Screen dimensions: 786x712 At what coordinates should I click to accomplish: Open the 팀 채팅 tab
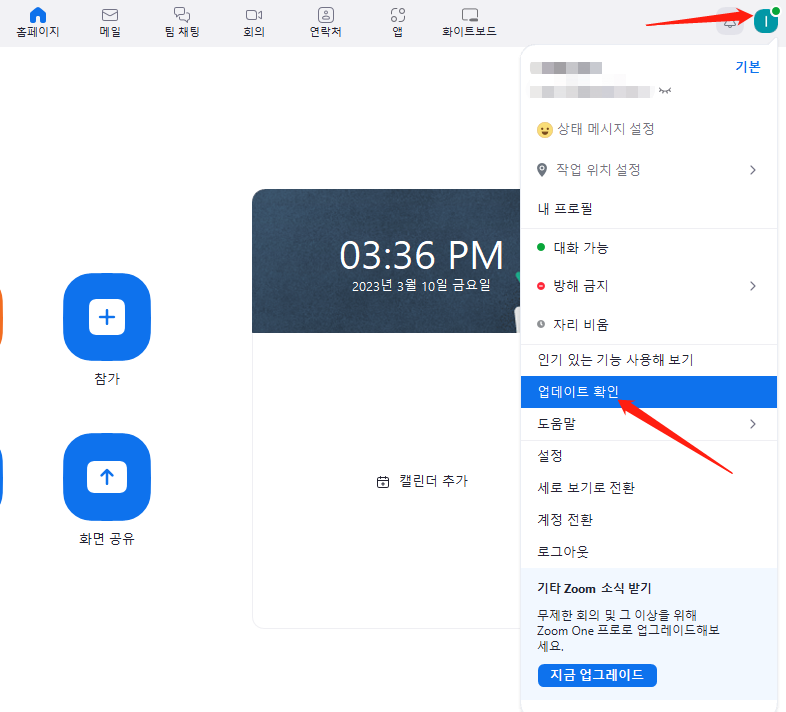[182, 23]
